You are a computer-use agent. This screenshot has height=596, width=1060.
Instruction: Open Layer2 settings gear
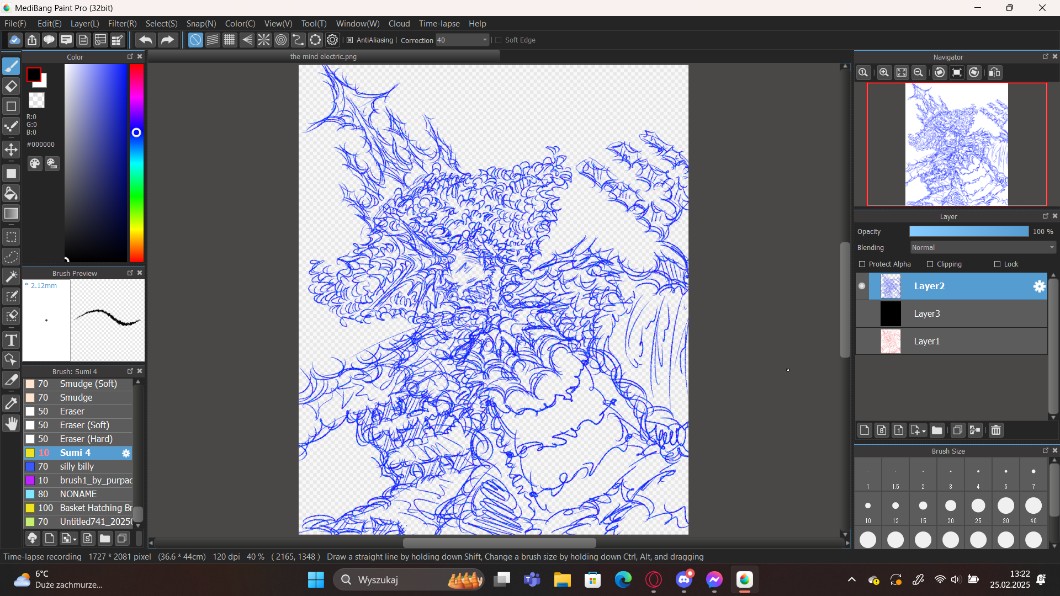click(x=1039, y=286)
